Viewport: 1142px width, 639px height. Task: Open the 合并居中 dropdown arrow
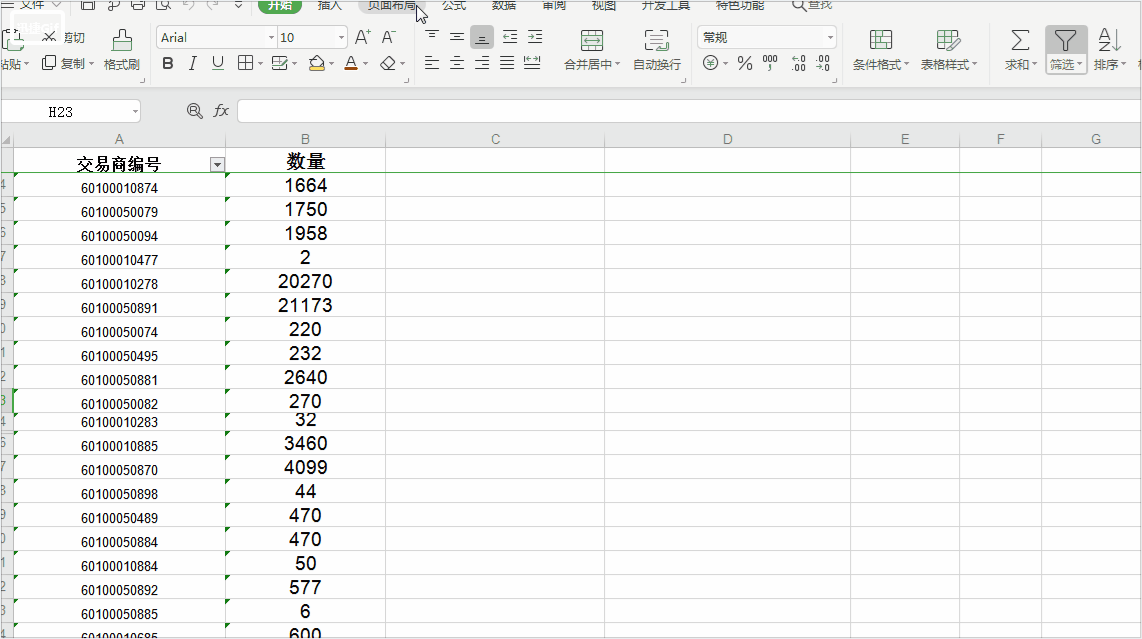(618, 64)
